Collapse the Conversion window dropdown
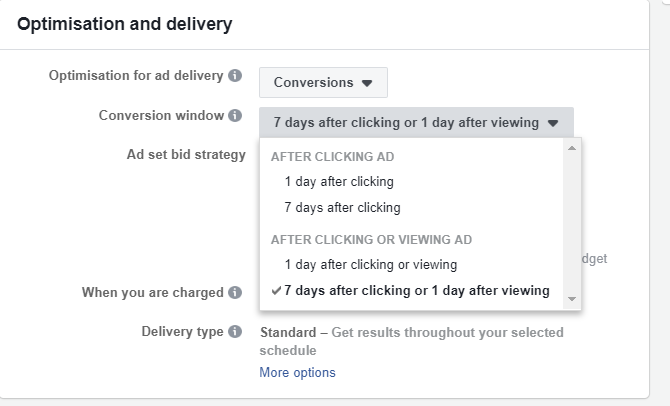 [416, 123]
